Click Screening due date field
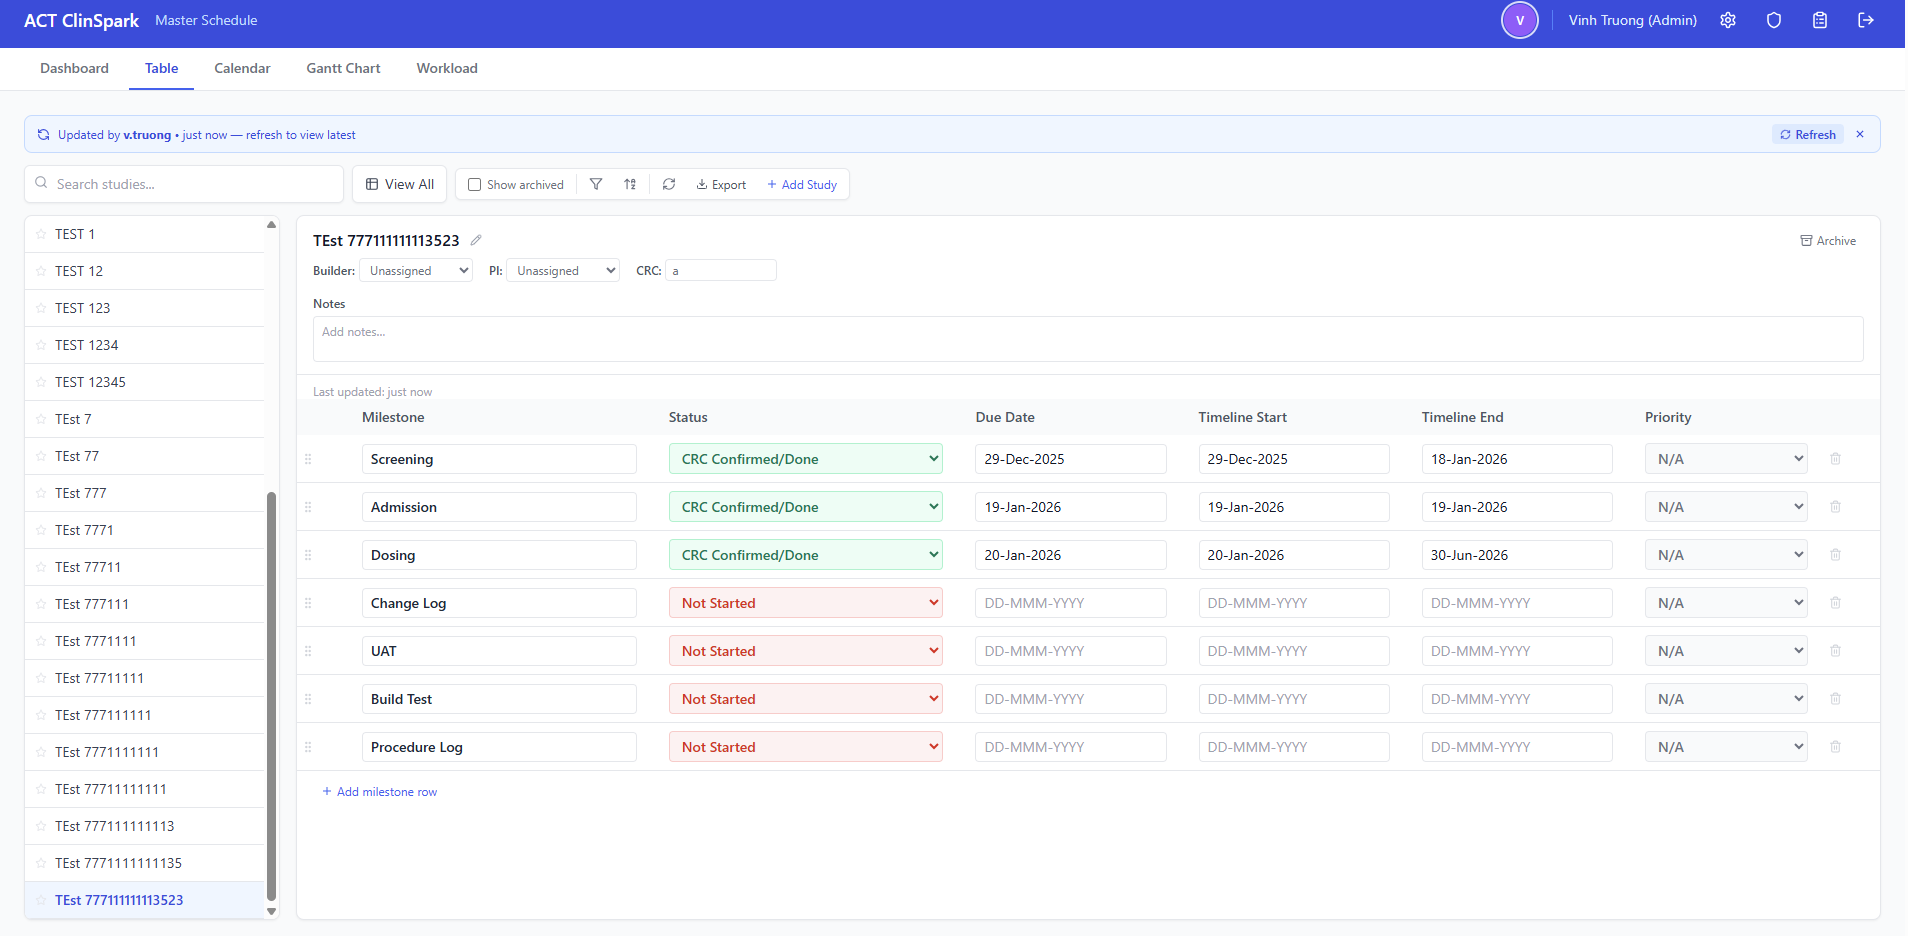Viewport: 1908px width, 936px height. point(1071,459)
